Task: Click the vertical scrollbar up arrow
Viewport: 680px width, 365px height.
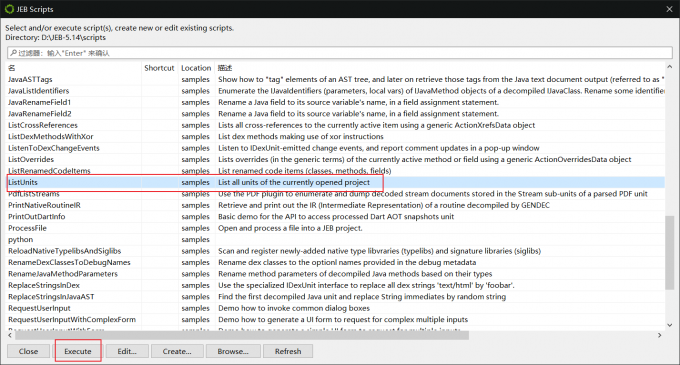Action: [670, 67]
